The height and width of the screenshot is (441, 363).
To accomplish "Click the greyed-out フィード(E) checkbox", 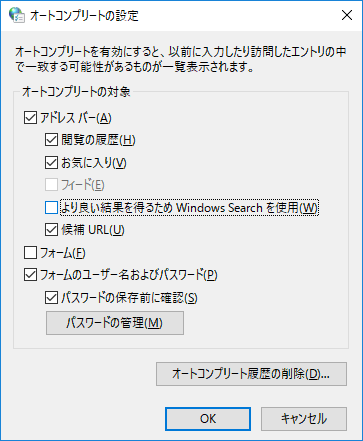I will [x=51, y=185].
